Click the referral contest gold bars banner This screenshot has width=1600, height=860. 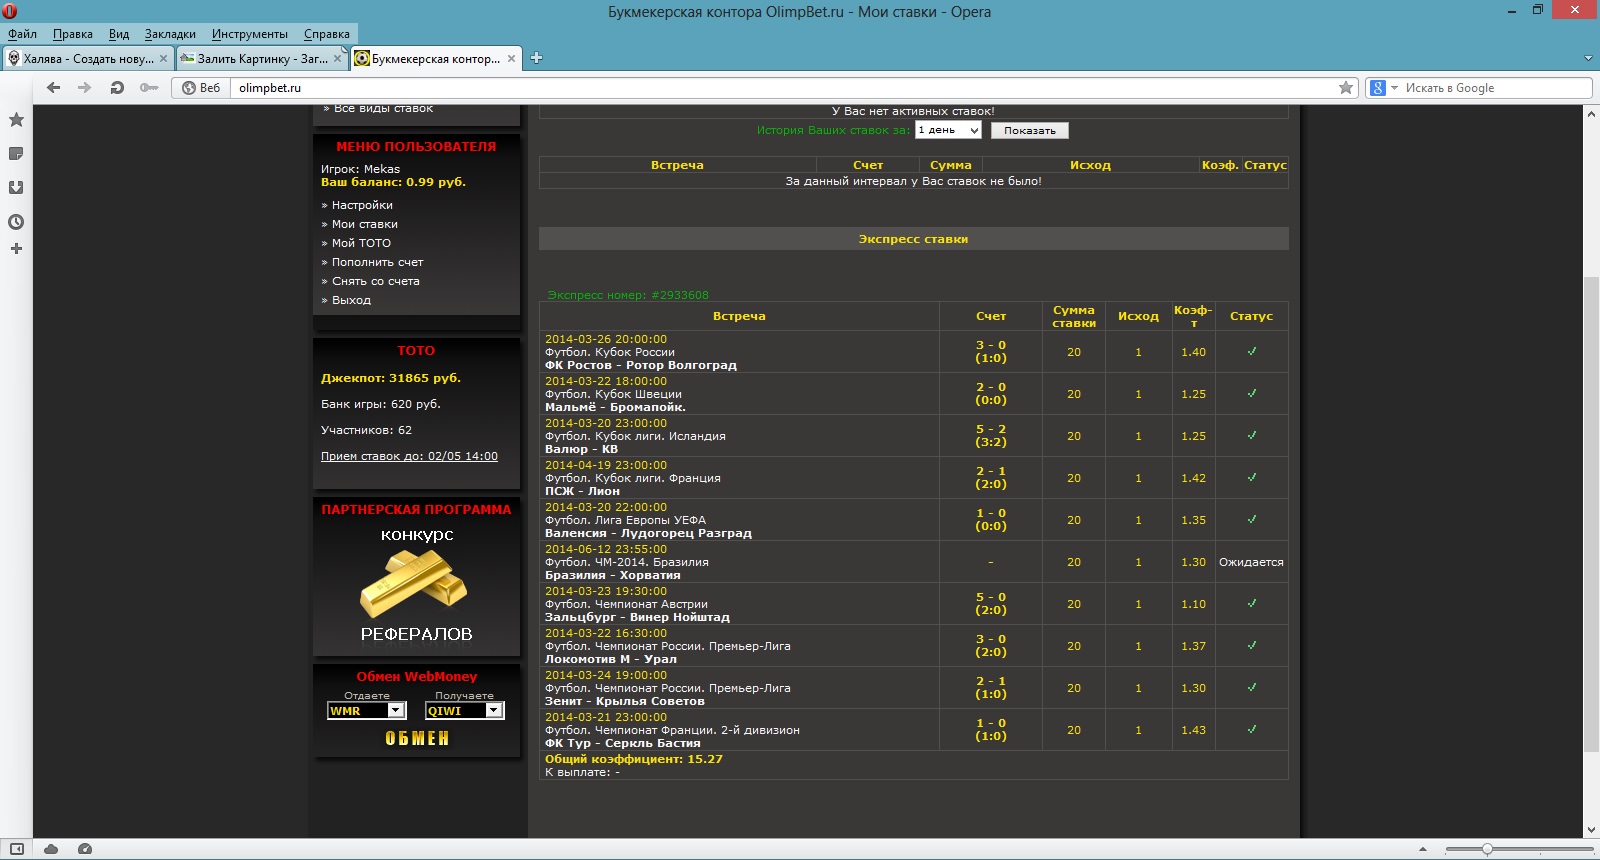coord(416,586)
